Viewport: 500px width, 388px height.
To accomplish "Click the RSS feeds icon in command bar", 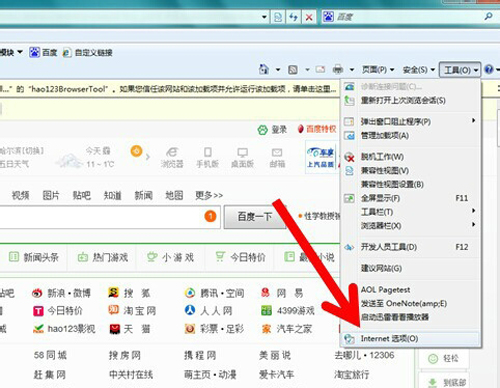I will coord(293,70).
